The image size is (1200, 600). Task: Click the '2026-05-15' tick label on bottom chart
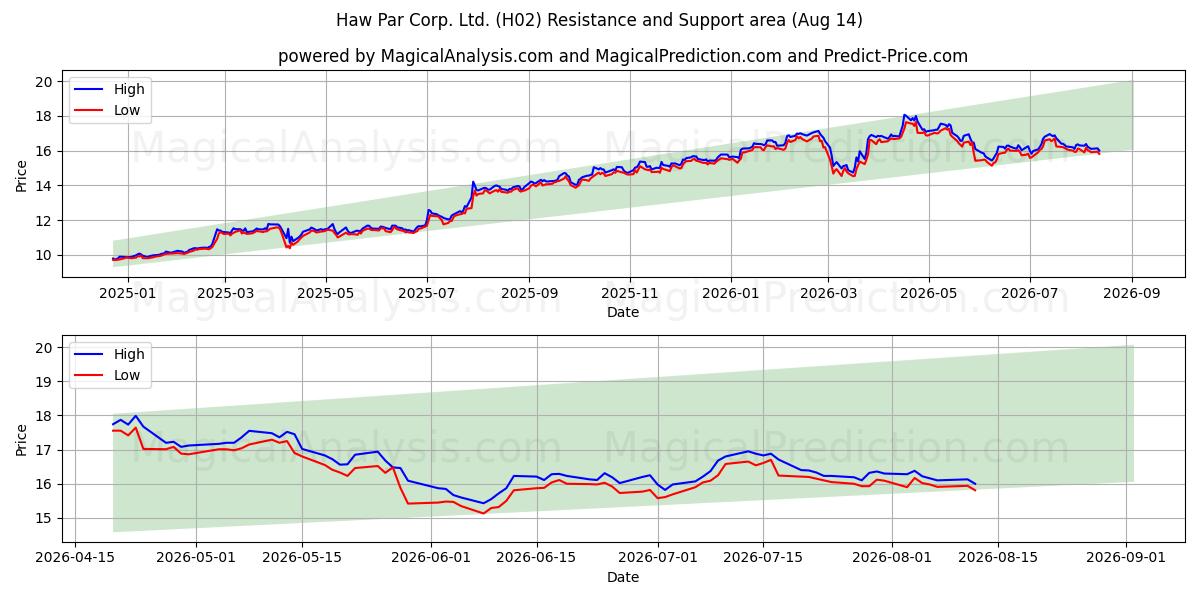pos(302,558)
